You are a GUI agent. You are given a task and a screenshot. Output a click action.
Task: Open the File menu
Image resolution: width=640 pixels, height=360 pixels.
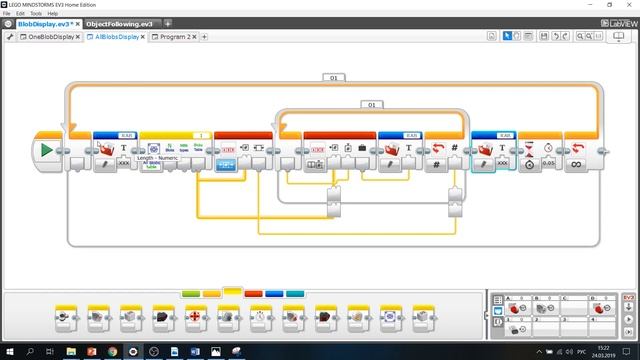pos(7,13)
